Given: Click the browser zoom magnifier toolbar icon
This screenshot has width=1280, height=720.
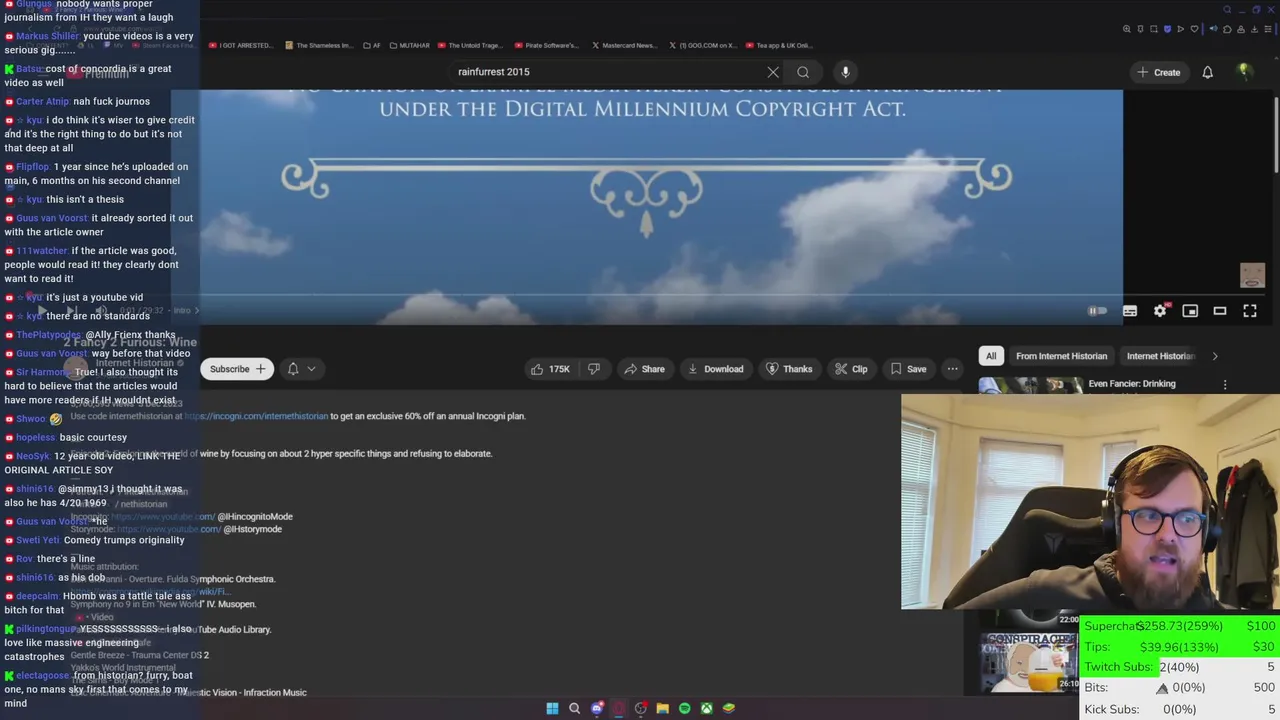Looking at the screenshot, I should tap(1127, 29).
